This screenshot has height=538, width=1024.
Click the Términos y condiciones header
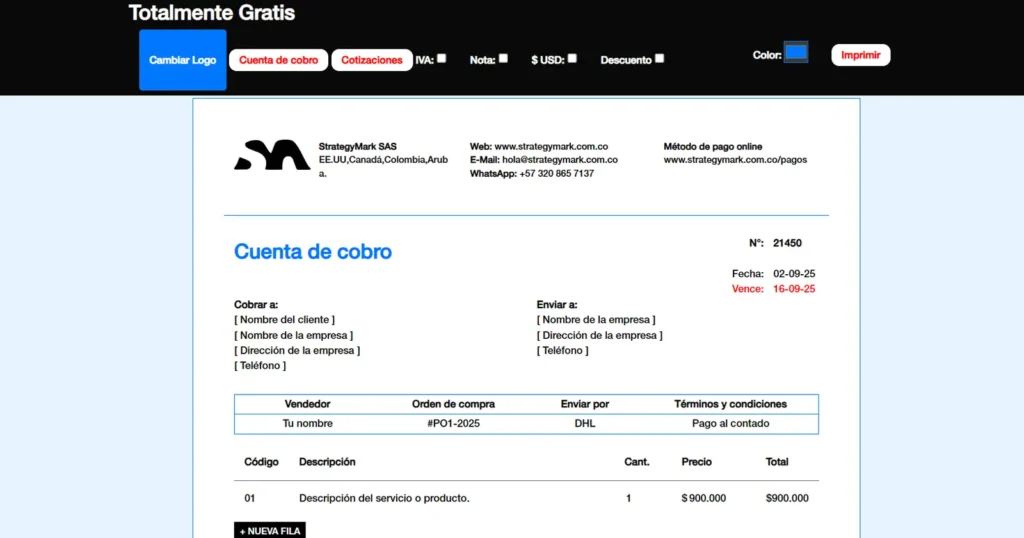tap(730, 404)
